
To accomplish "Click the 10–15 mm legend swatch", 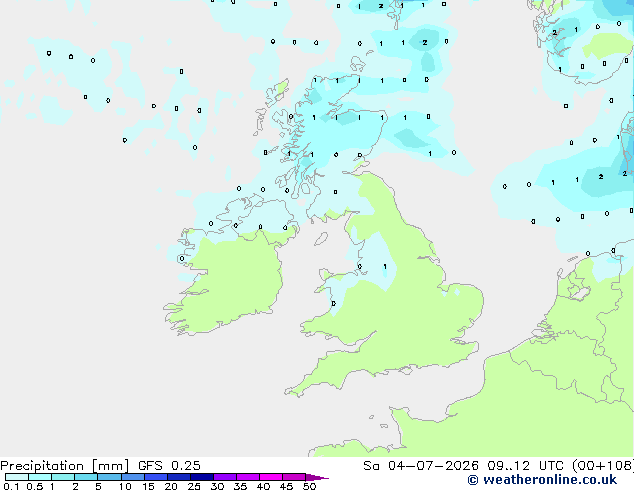I will click(132, 477).
